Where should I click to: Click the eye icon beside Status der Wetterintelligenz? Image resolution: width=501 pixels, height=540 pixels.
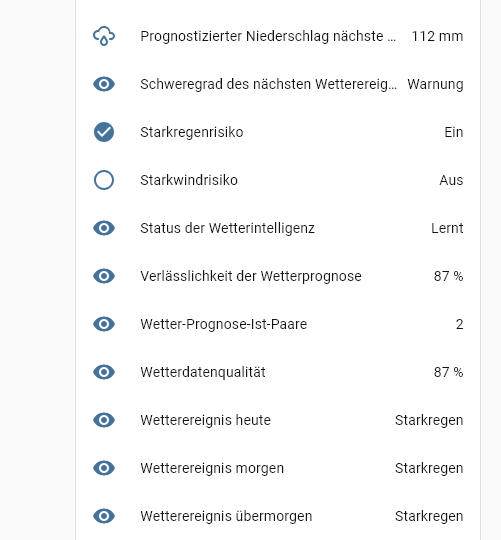point(104,228)
